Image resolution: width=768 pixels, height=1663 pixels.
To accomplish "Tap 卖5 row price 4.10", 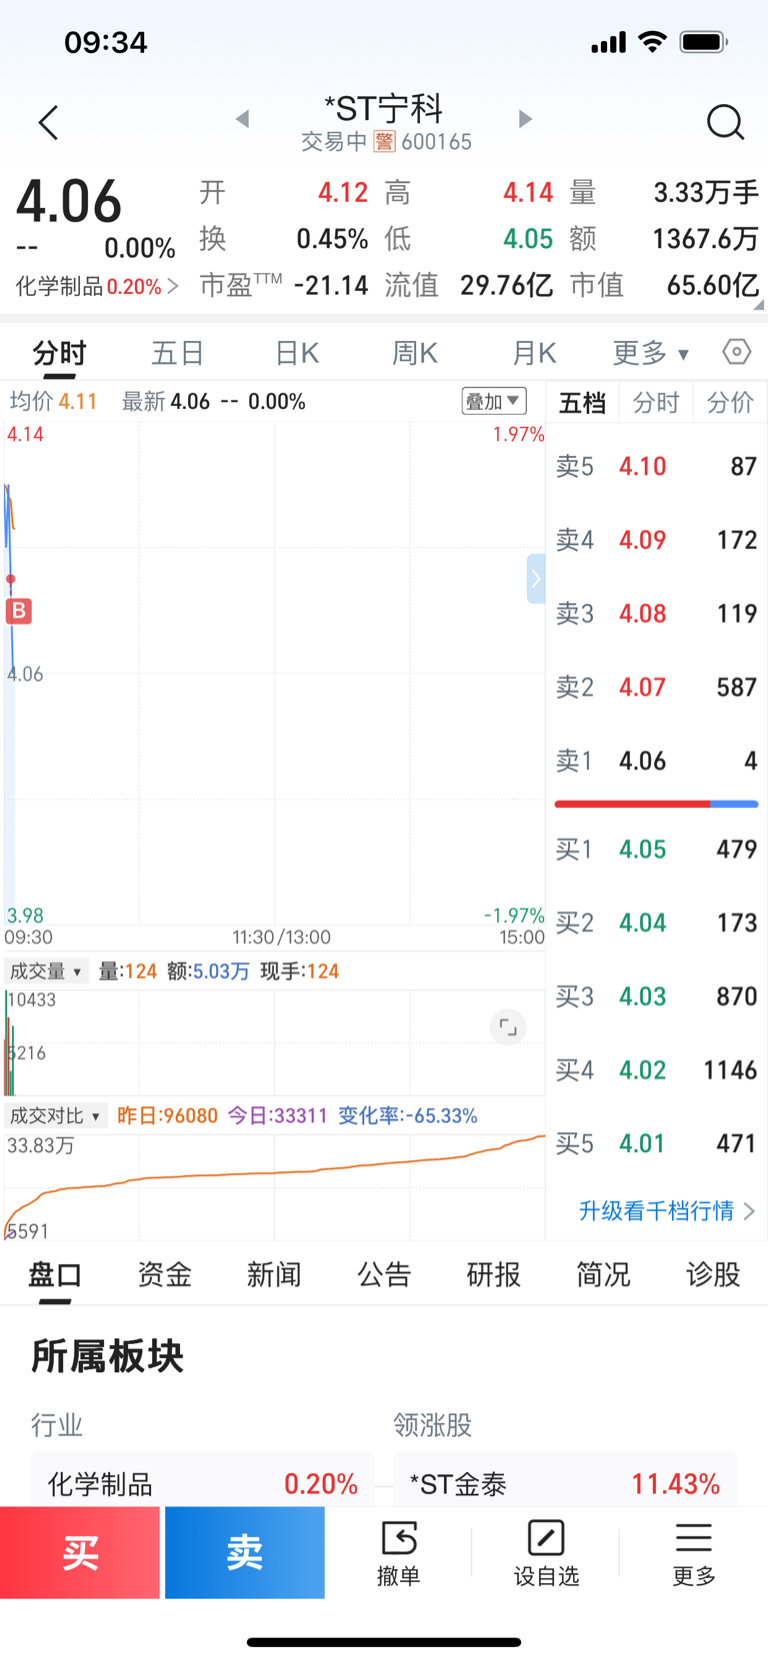I will tap(642, 466).
